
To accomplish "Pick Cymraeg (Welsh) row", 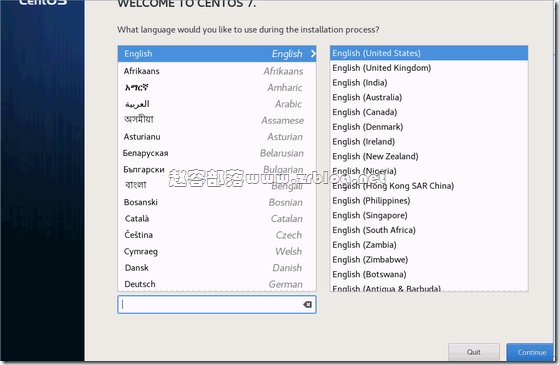I will coord(217,251).
